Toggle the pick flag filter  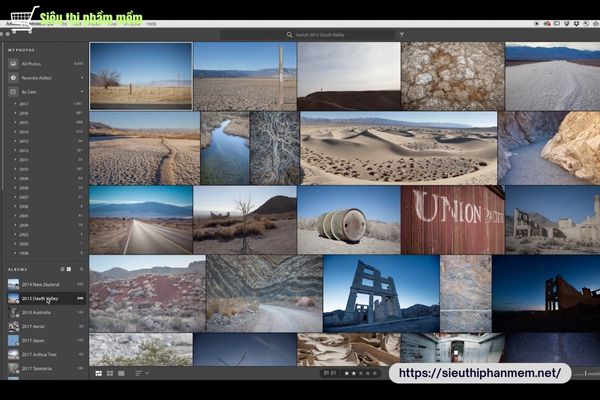[326, 373]
